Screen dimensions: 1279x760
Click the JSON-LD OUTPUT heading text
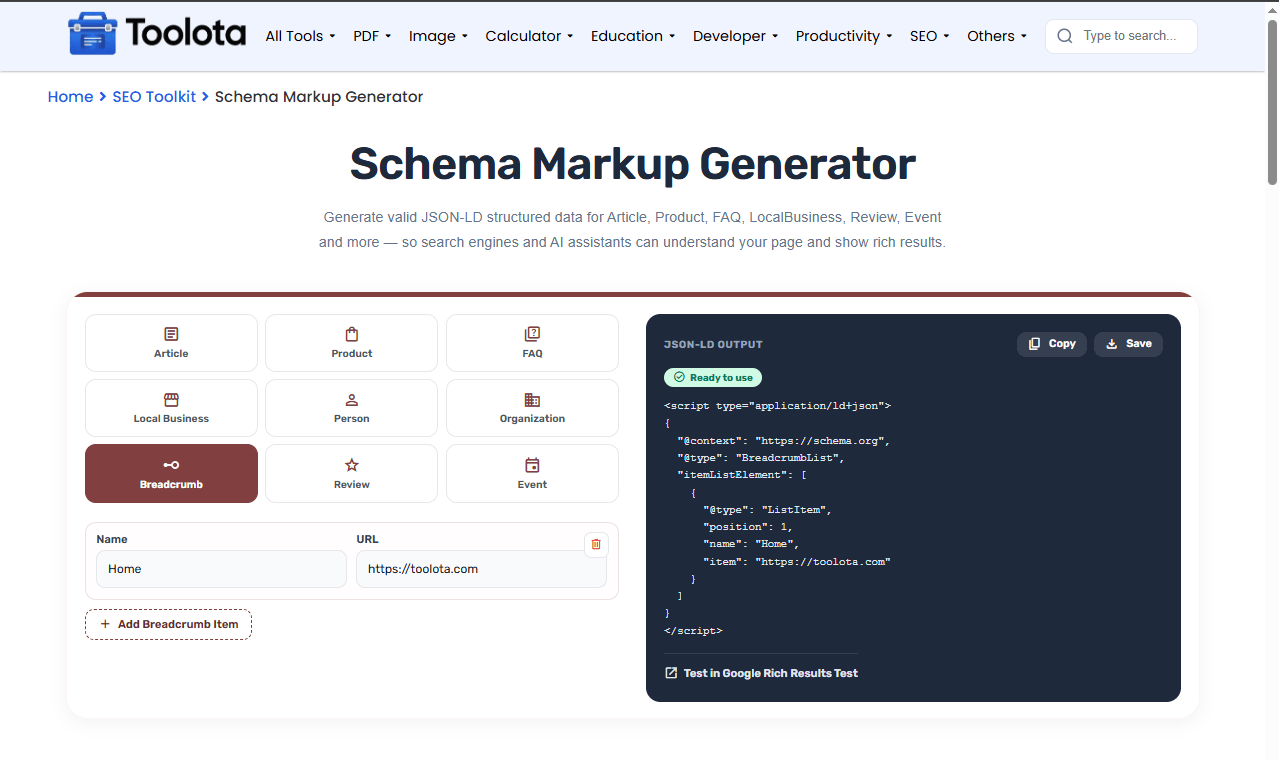pyautogui.click(x=713, y=344)
